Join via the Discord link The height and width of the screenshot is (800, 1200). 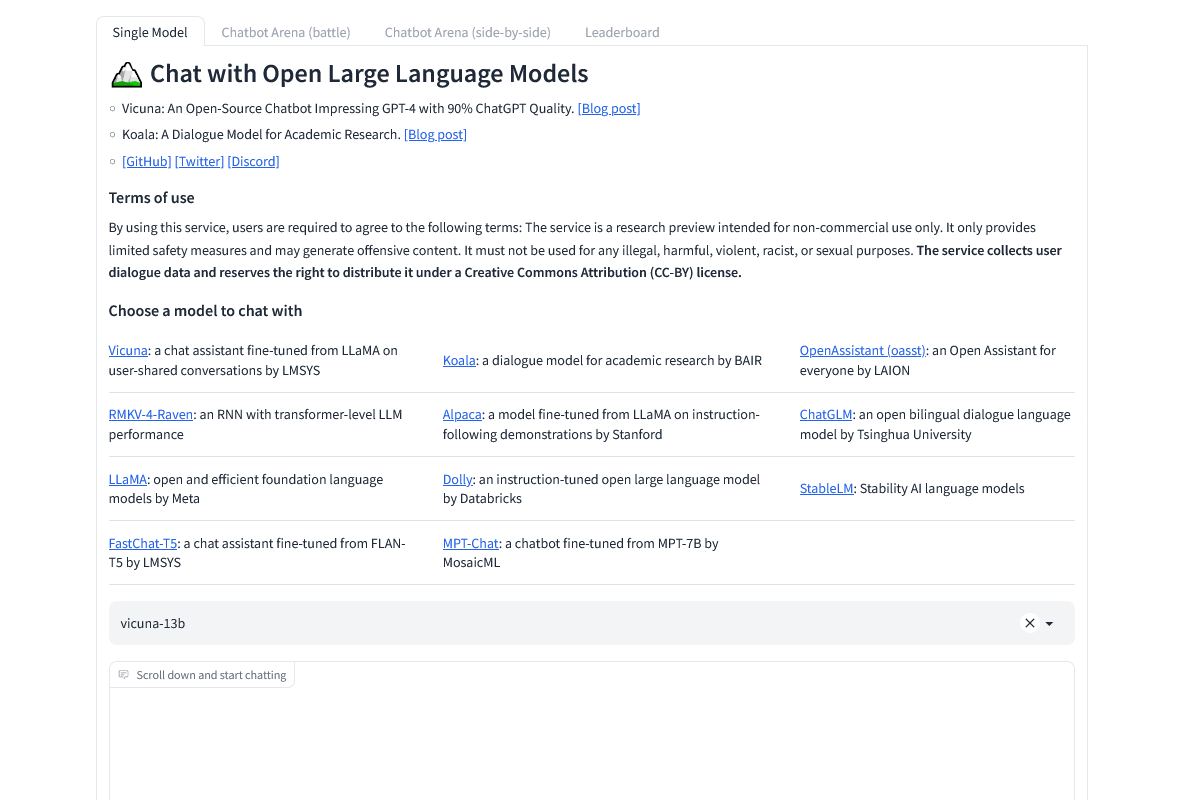coord(253,161)
